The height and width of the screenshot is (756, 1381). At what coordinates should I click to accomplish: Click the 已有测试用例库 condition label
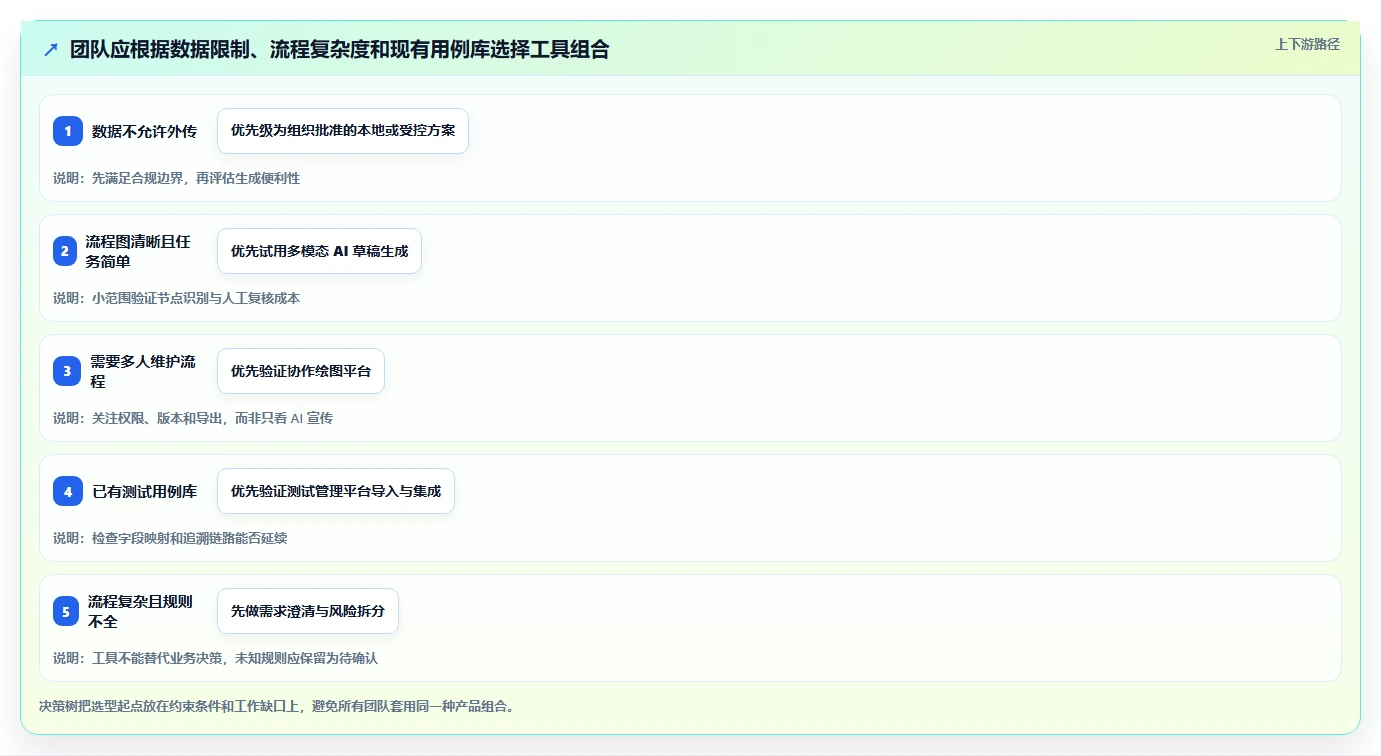[144, 491]
